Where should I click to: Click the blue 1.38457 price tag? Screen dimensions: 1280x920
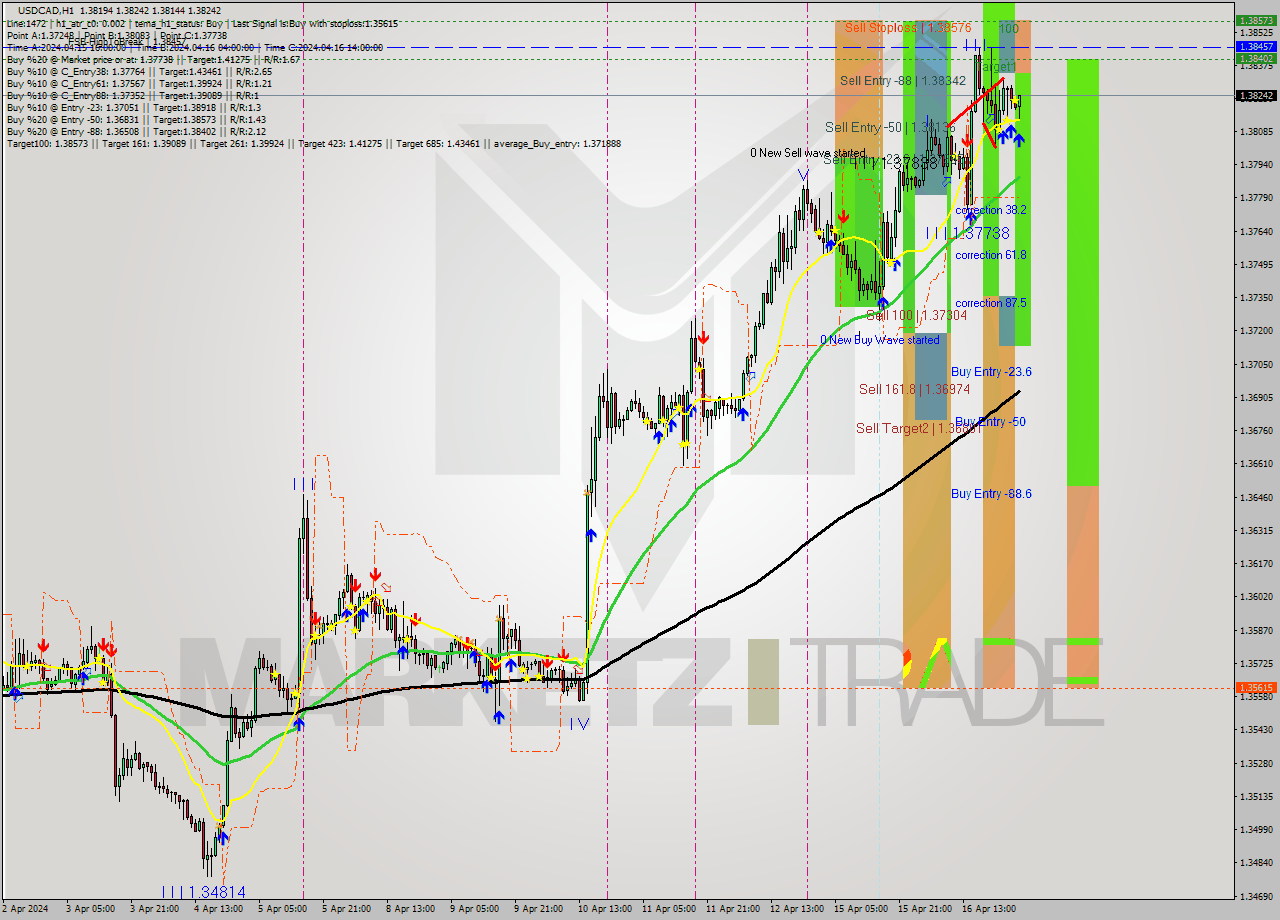(x=1255, y=46)
